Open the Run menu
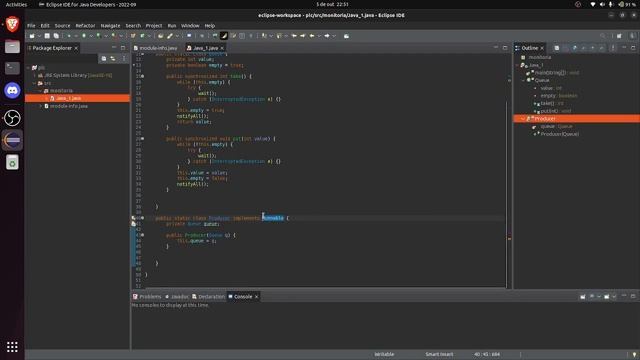The height and width of the screenshot is (360, 640). pyautogui.click(x=172, y=26)
